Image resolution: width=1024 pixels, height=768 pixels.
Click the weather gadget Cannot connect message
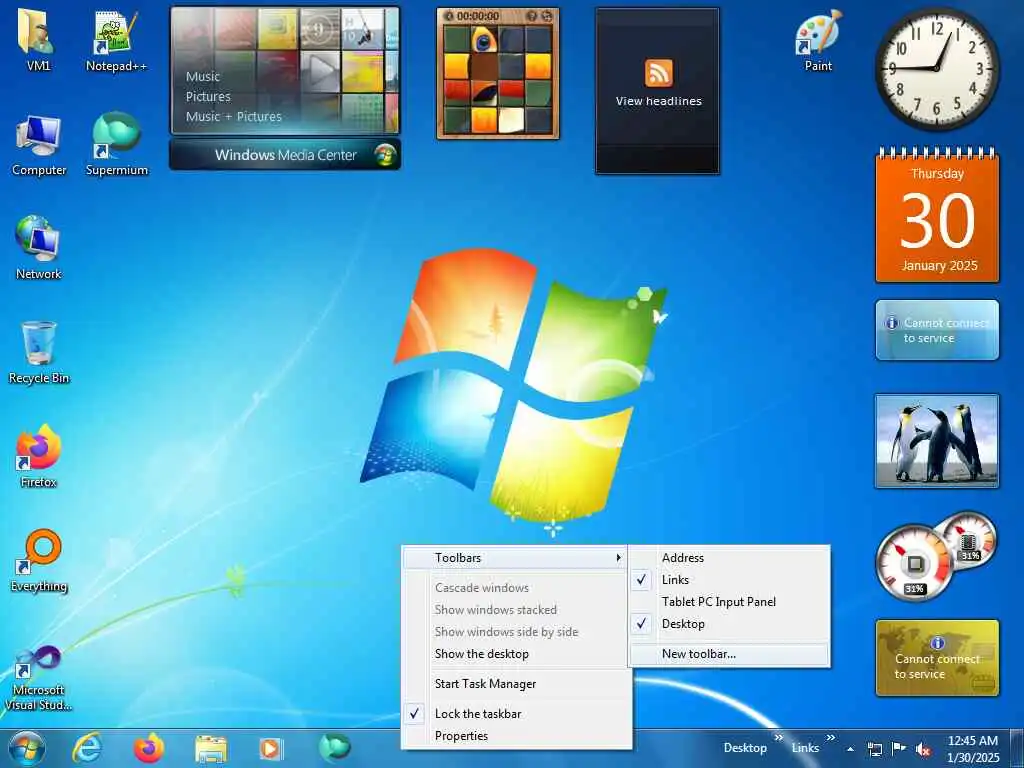936,330
